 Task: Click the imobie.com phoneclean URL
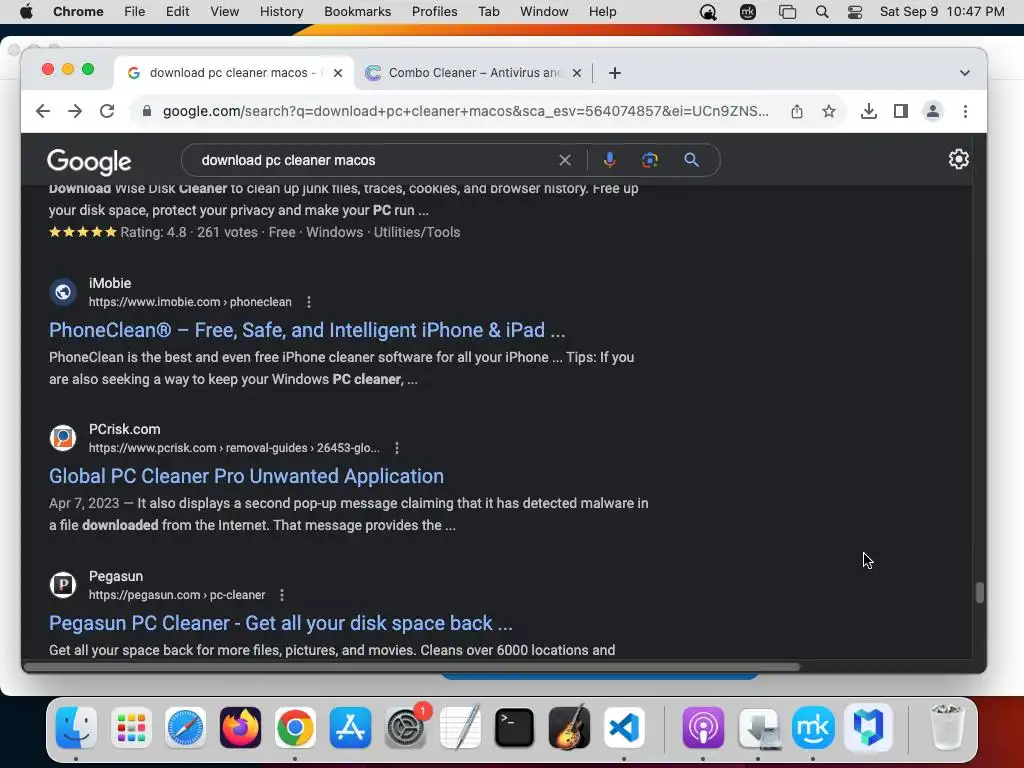click(190, 302)
